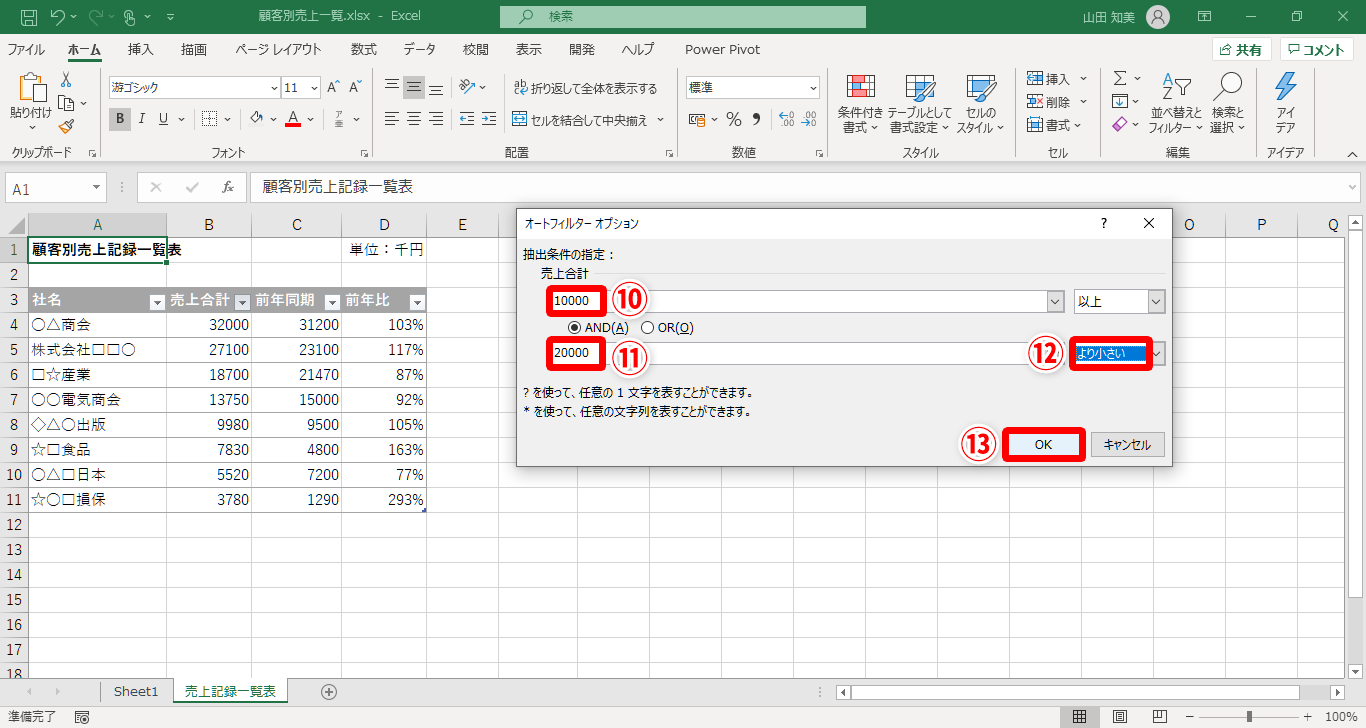Open the filter dropdown for 前年比 column
Viewport: 1366px width, 728px height.
tap(417, 301)
